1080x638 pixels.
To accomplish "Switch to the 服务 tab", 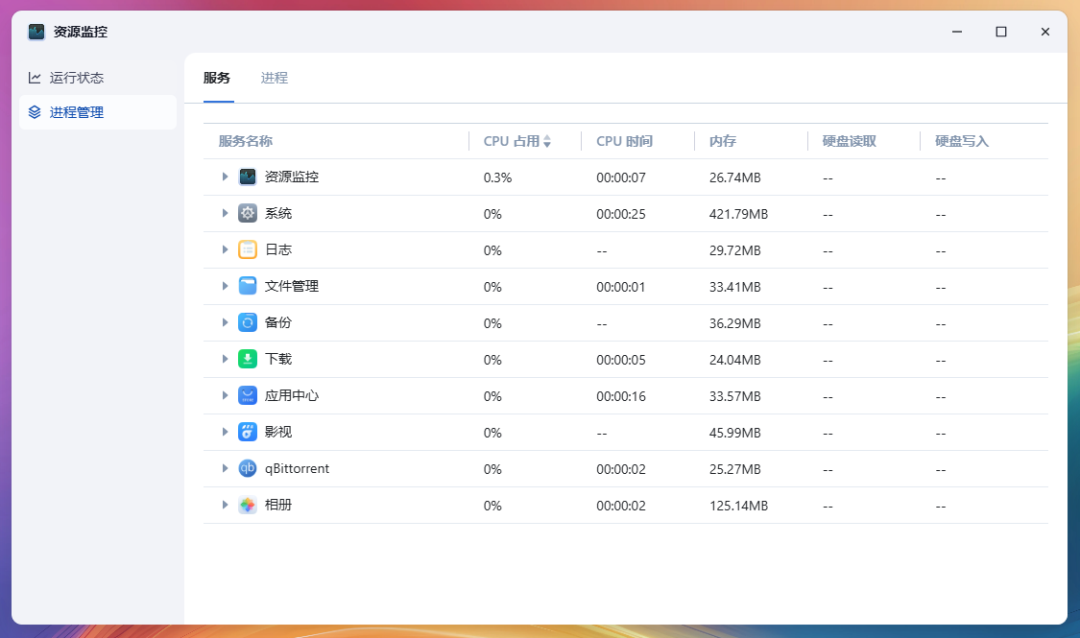I will point(217,78).
